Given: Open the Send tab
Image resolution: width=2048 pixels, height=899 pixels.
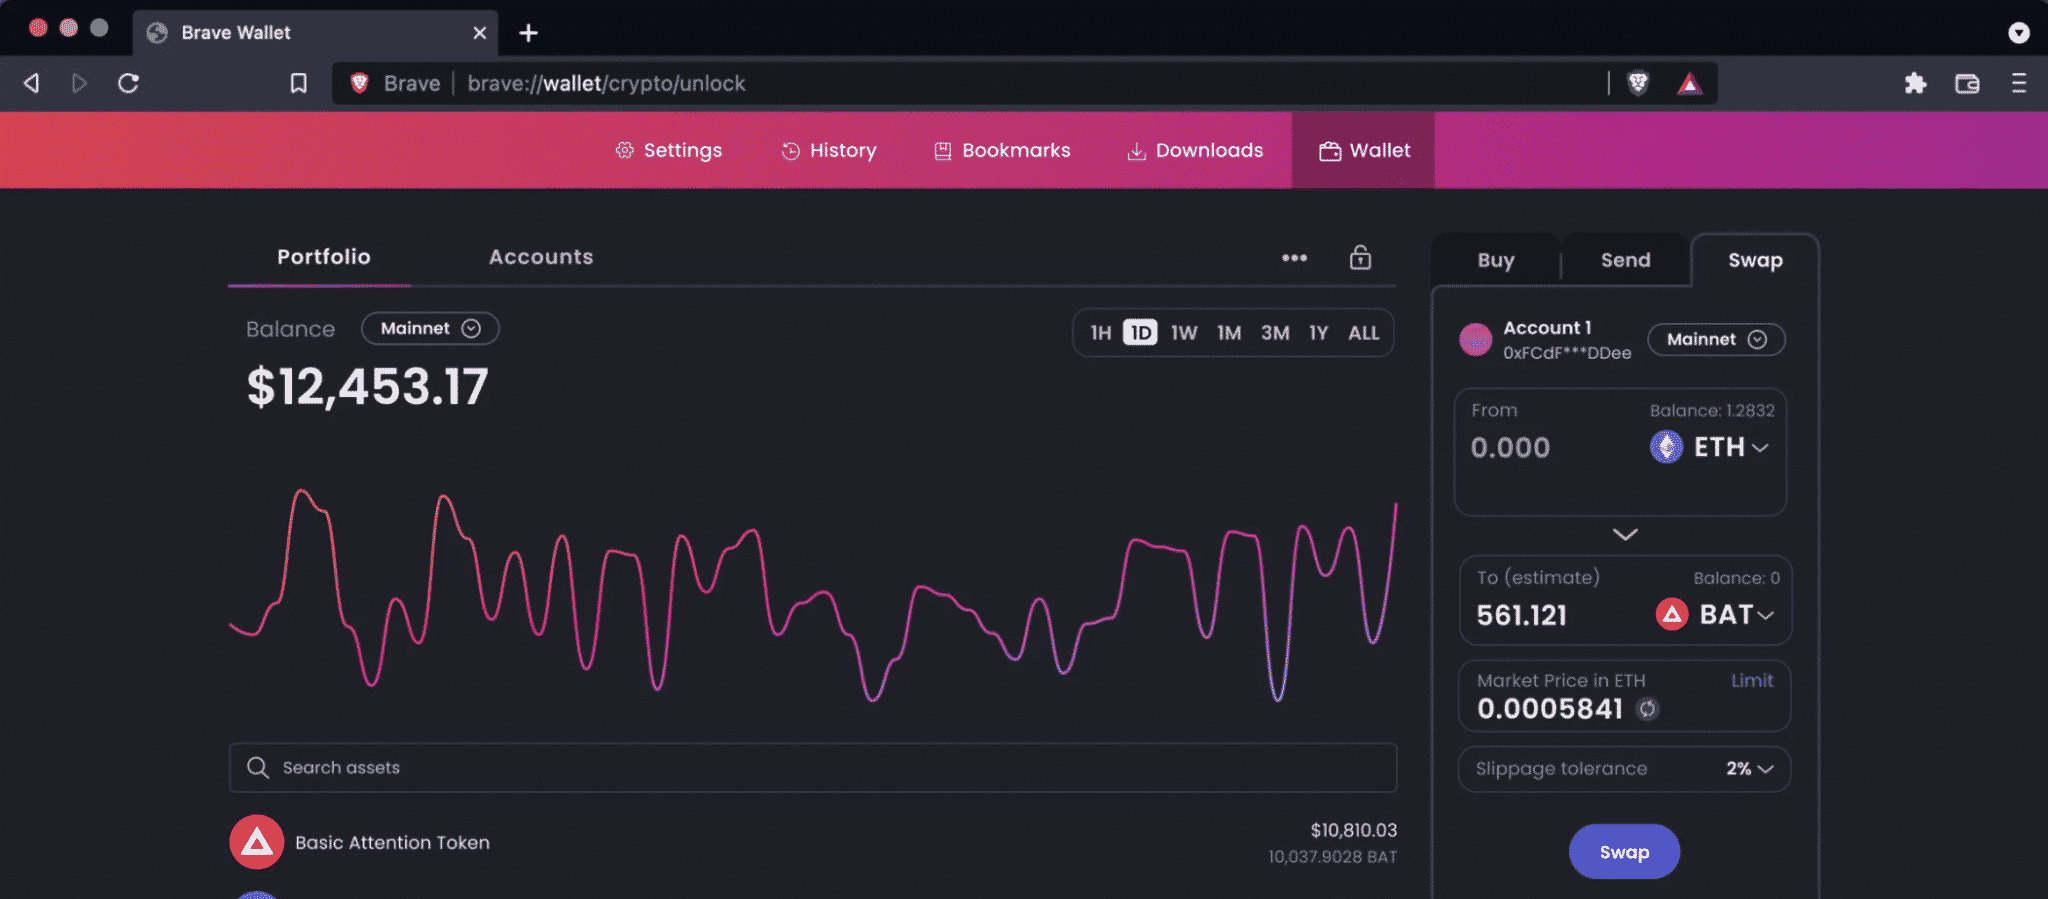Looking at the screenshot, I should 1625,260.
